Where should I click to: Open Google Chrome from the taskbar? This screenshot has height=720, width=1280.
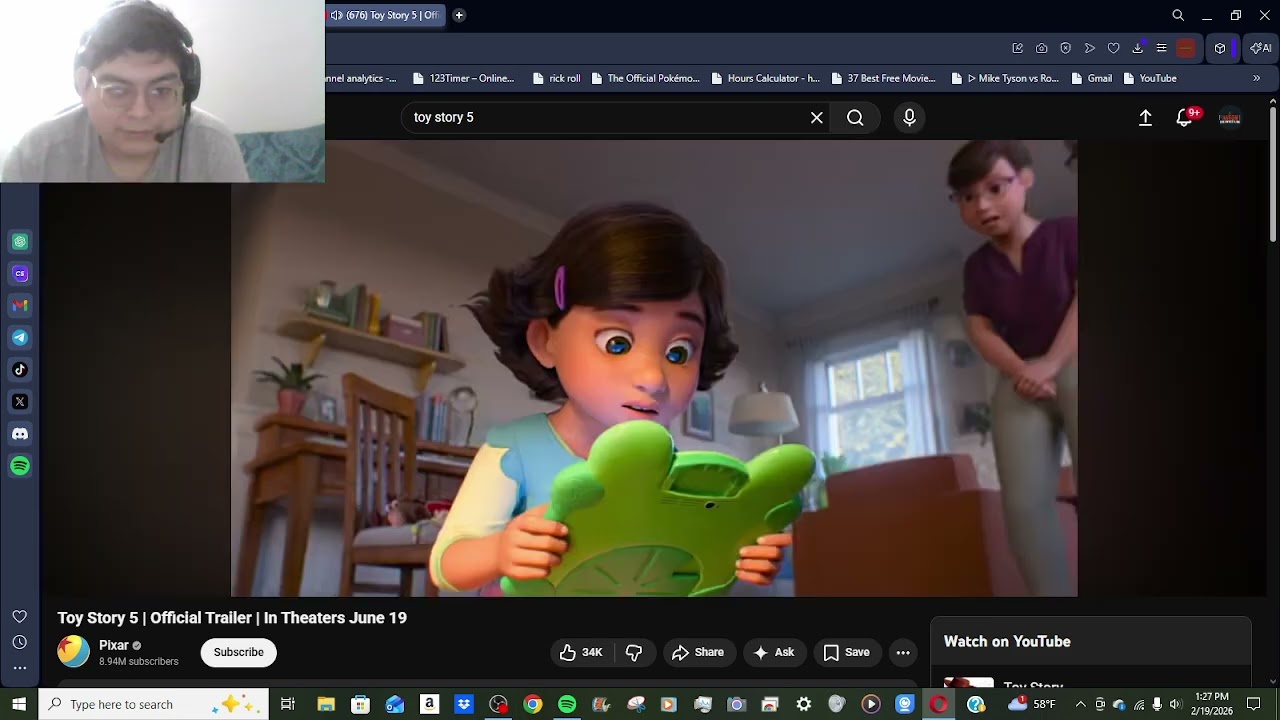point(533,704)
